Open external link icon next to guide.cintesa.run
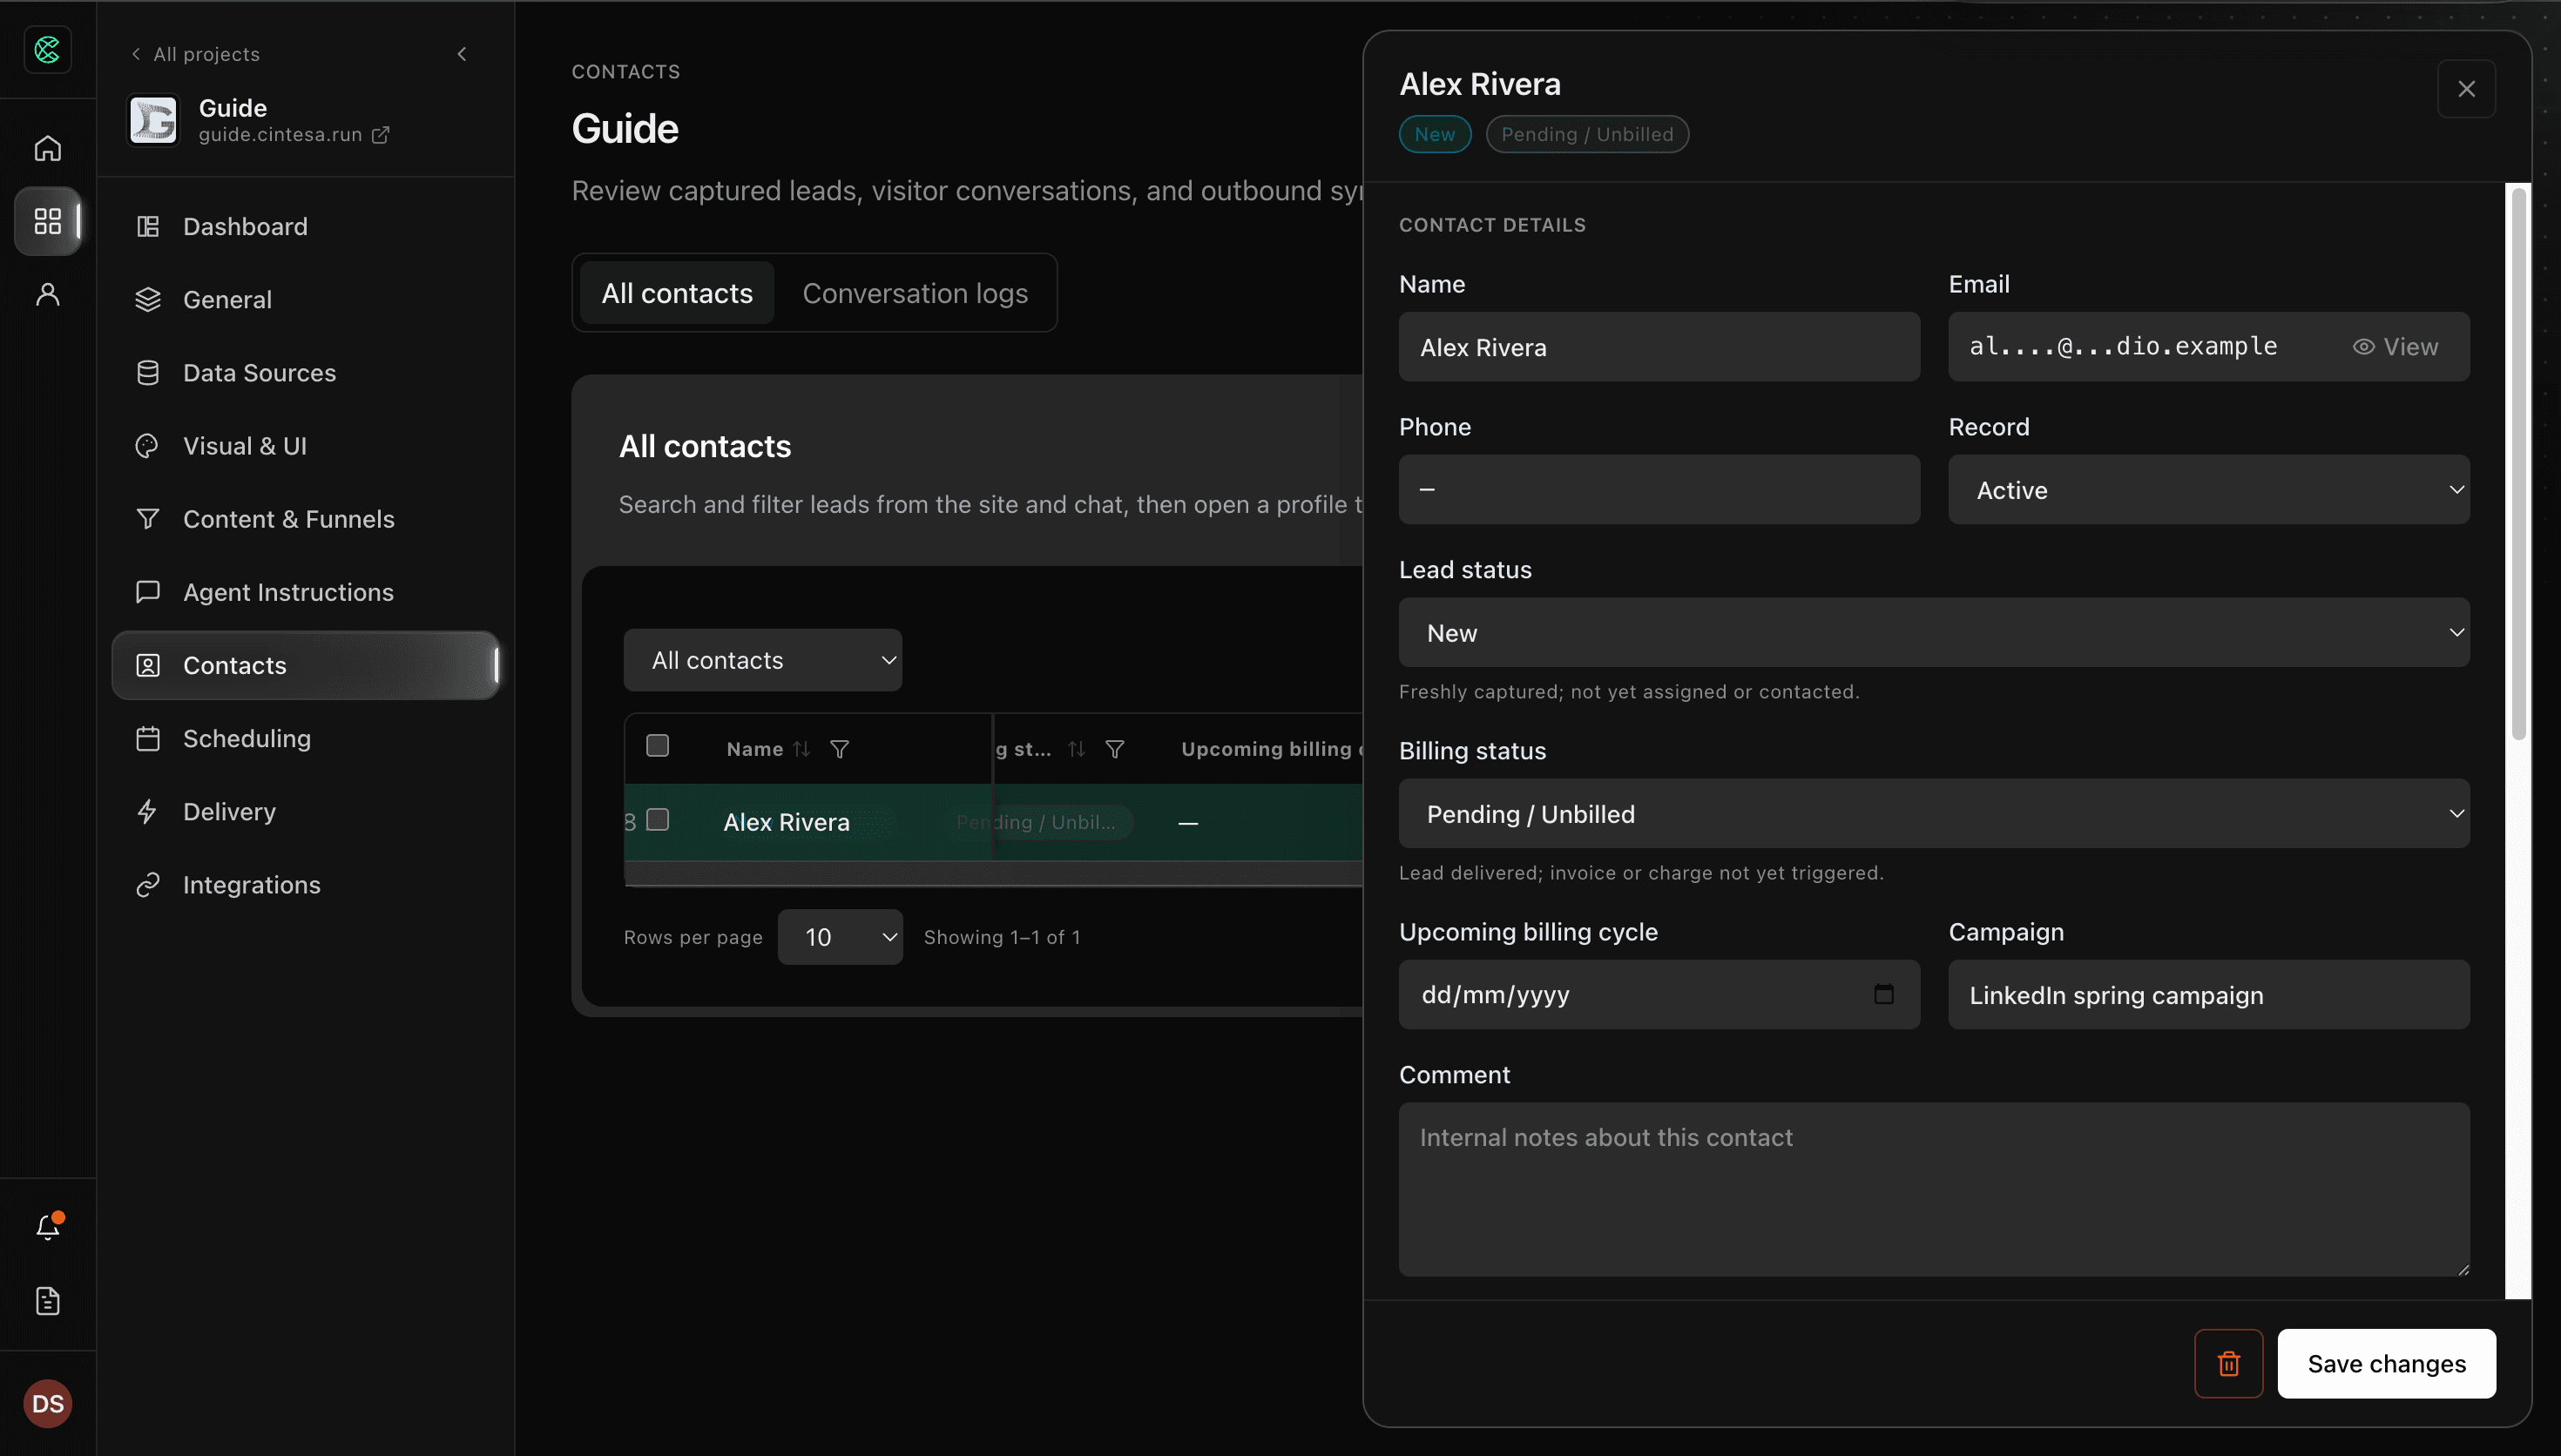2561x1456 pixels. pyautogui.click(x=381, y=135)
